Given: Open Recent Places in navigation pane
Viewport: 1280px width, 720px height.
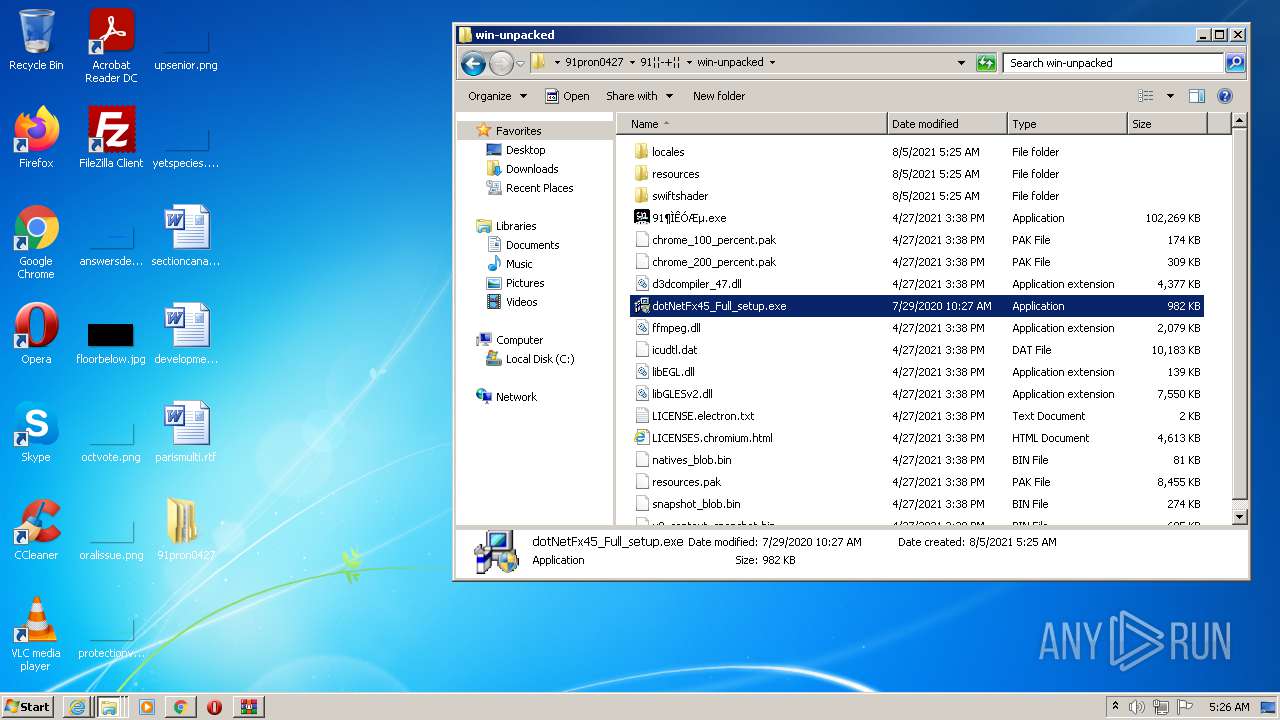Looking at the screenshot, I should 539,188.
